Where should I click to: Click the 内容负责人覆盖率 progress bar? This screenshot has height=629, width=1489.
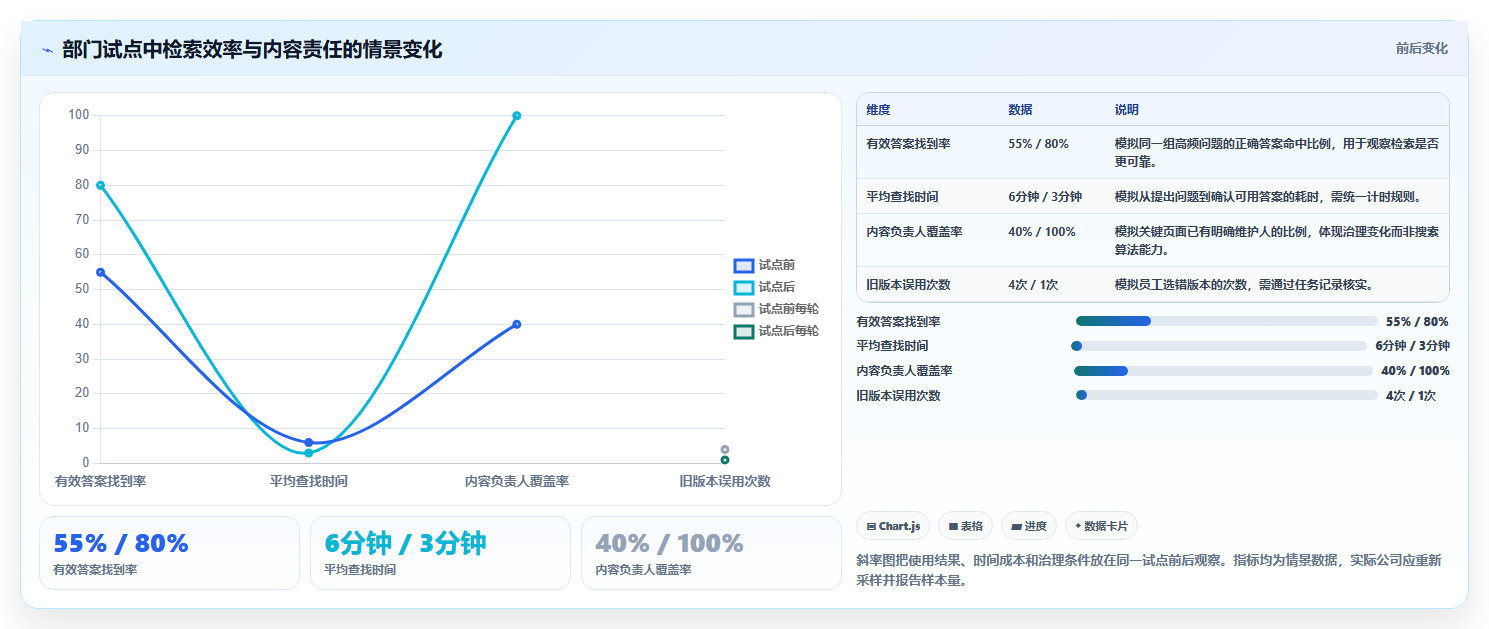pos(1223,371)
